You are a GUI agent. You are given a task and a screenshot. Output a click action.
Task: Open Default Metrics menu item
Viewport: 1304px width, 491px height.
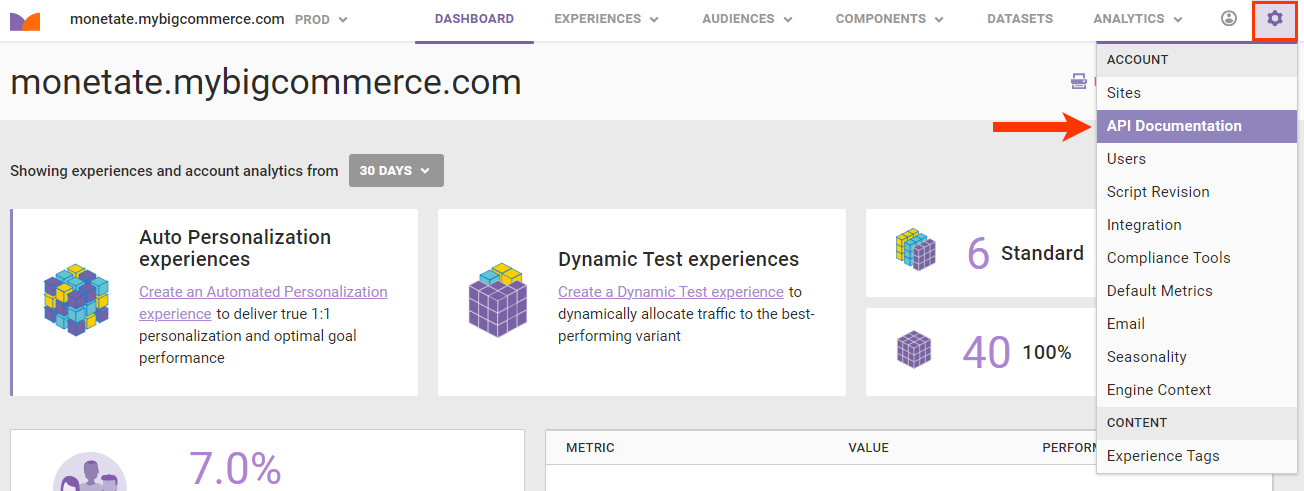coord(1196,291)
